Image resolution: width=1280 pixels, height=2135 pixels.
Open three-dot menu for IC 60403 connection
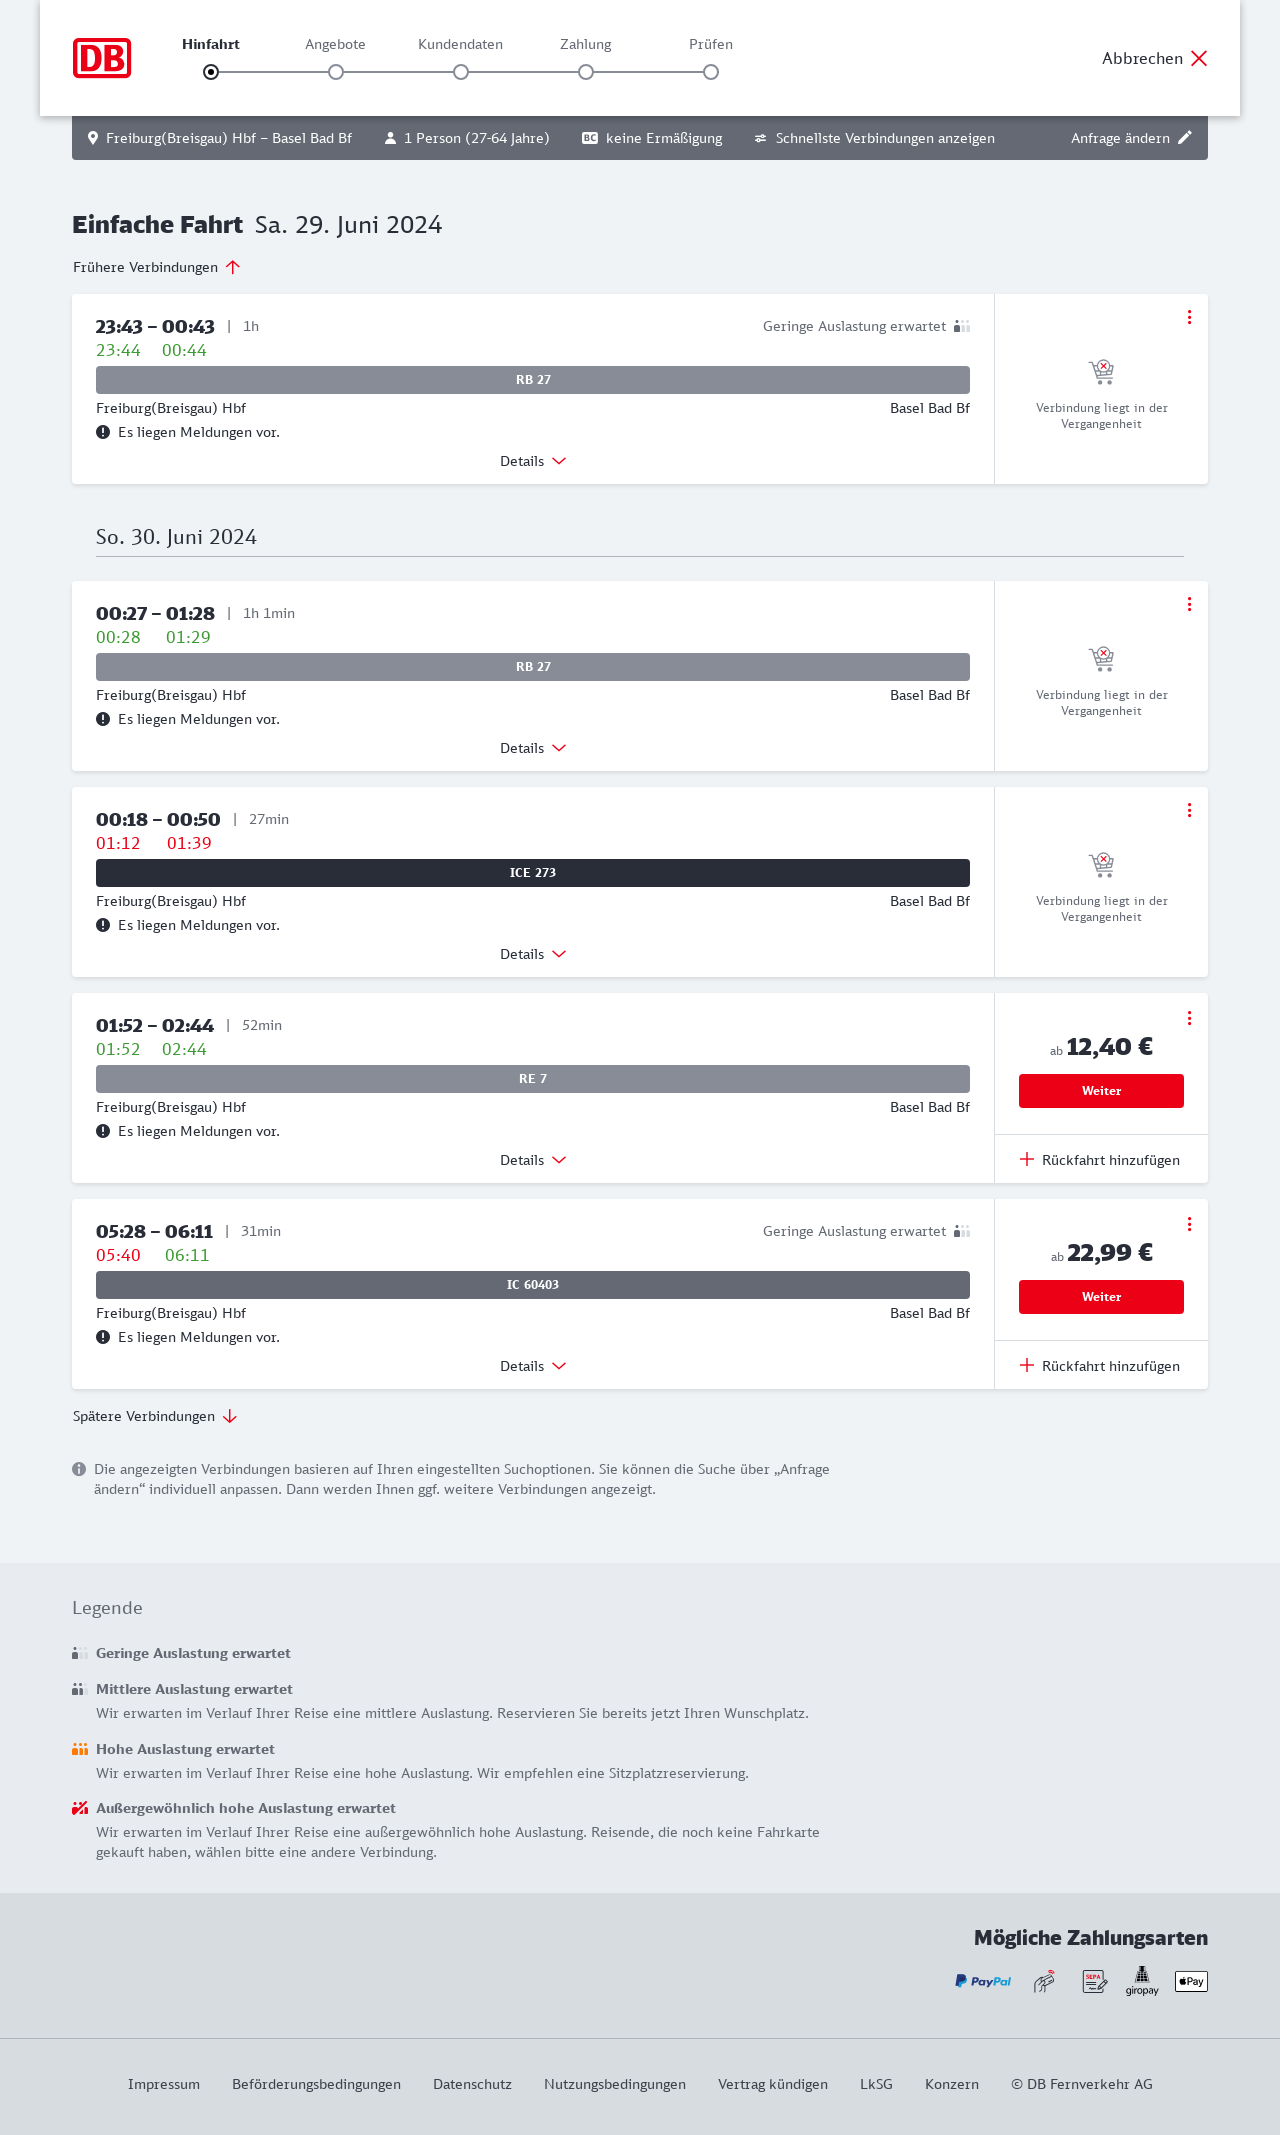[x=1189, y=1224]
